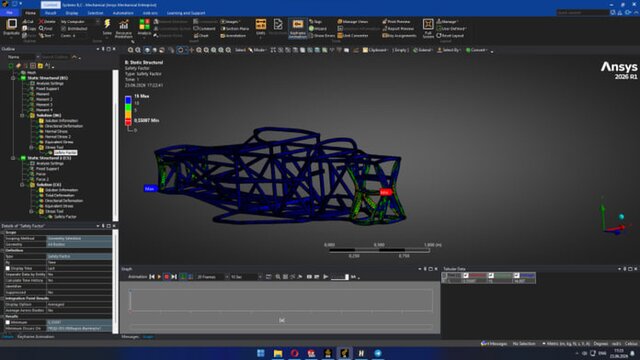The image size is (640, 360).
Task: Click the Chart icon in Insert group
Action: coord(196,36)
